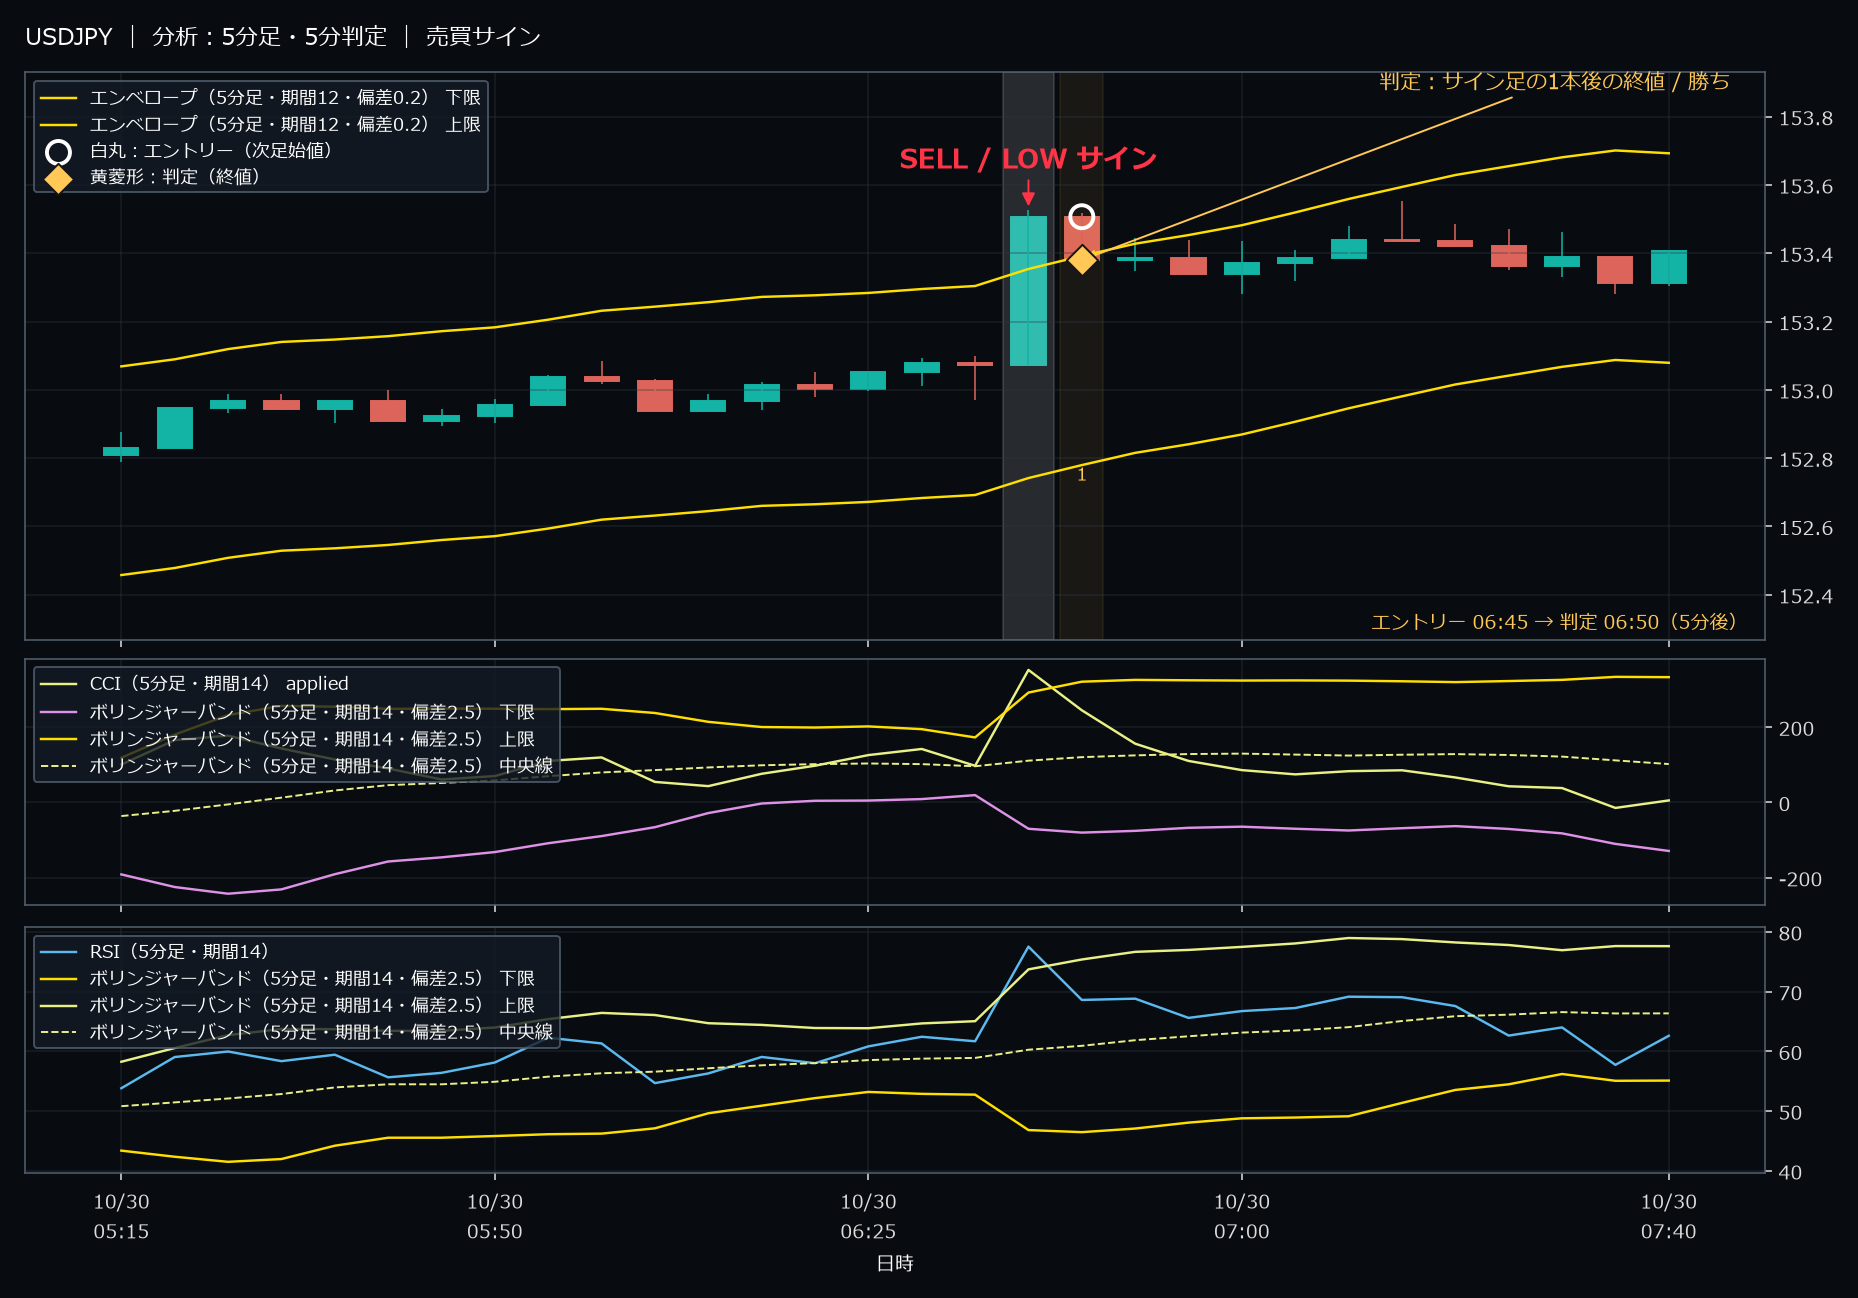Click the last green candle at 07:40
This screenshot has width=1858, height=1298.
coord(1669,267)
